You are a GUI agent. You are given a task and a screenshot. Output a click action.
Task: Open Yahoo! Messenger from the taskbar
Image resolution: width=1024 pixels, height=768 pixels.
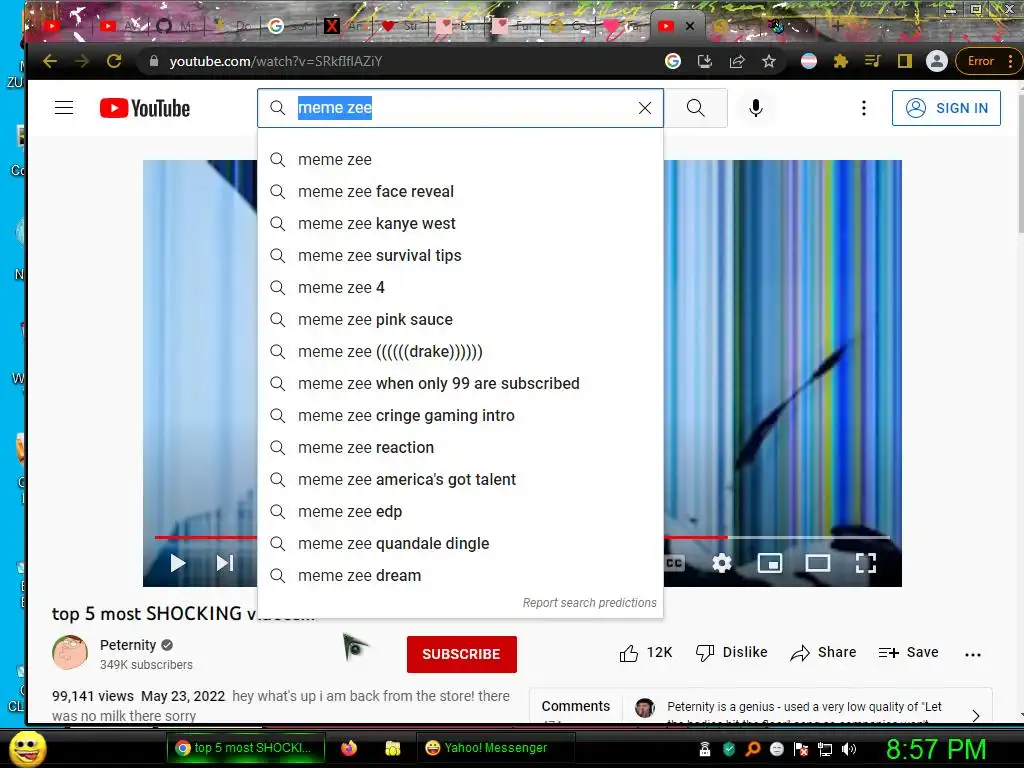[495, 748]
